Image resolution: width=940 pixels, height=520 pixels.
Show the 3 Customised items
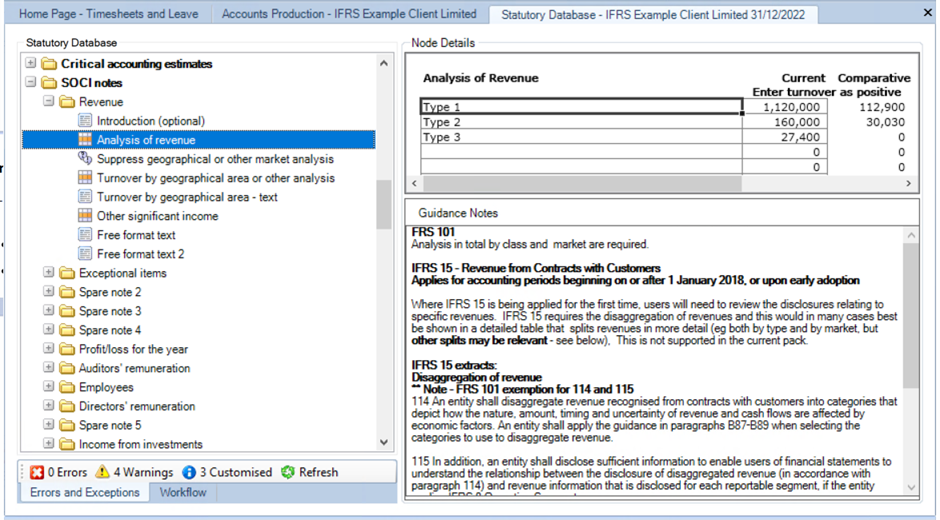[x=236, y=473]
